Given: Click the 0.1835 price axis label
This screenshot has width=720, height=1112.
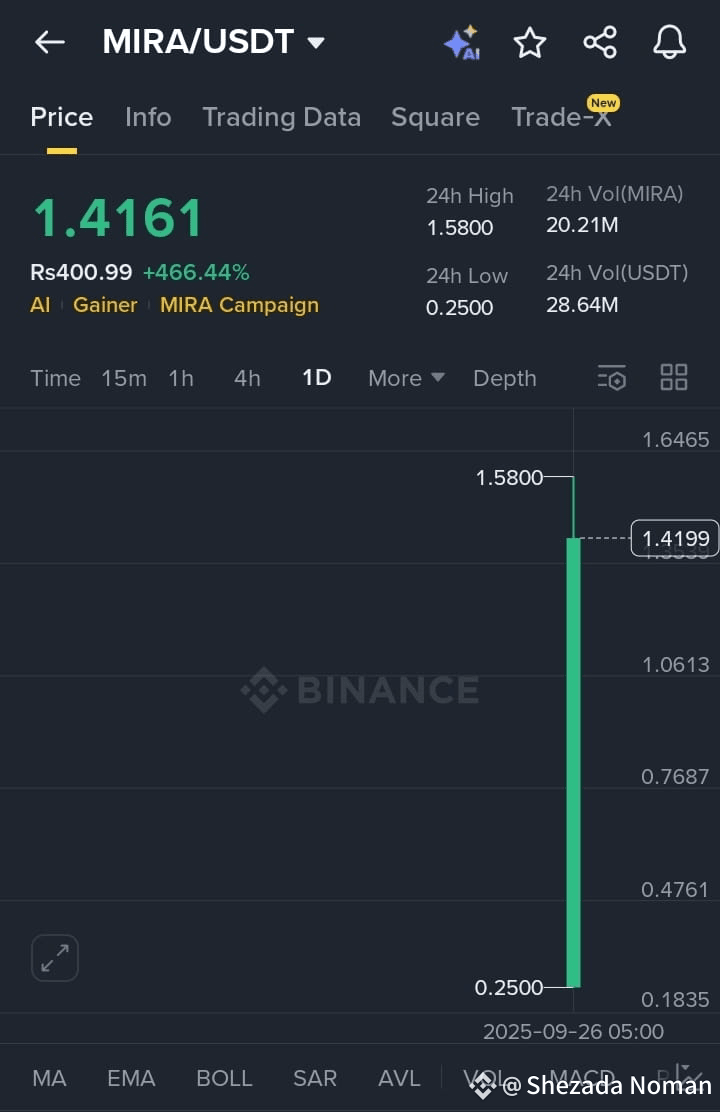Looking at the screenshot, I should pyautogui.click(x=675, y=1000).
